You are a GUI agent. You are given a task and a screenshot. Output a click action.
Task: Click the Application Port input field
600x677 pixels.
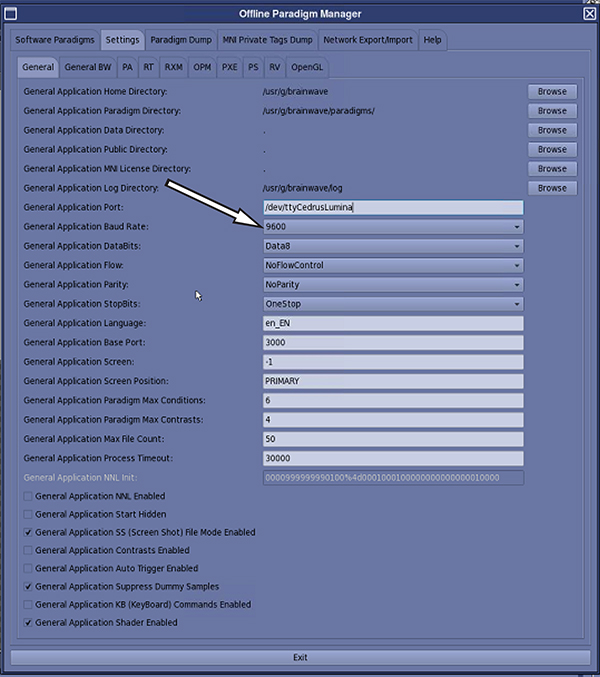point(392,207)
